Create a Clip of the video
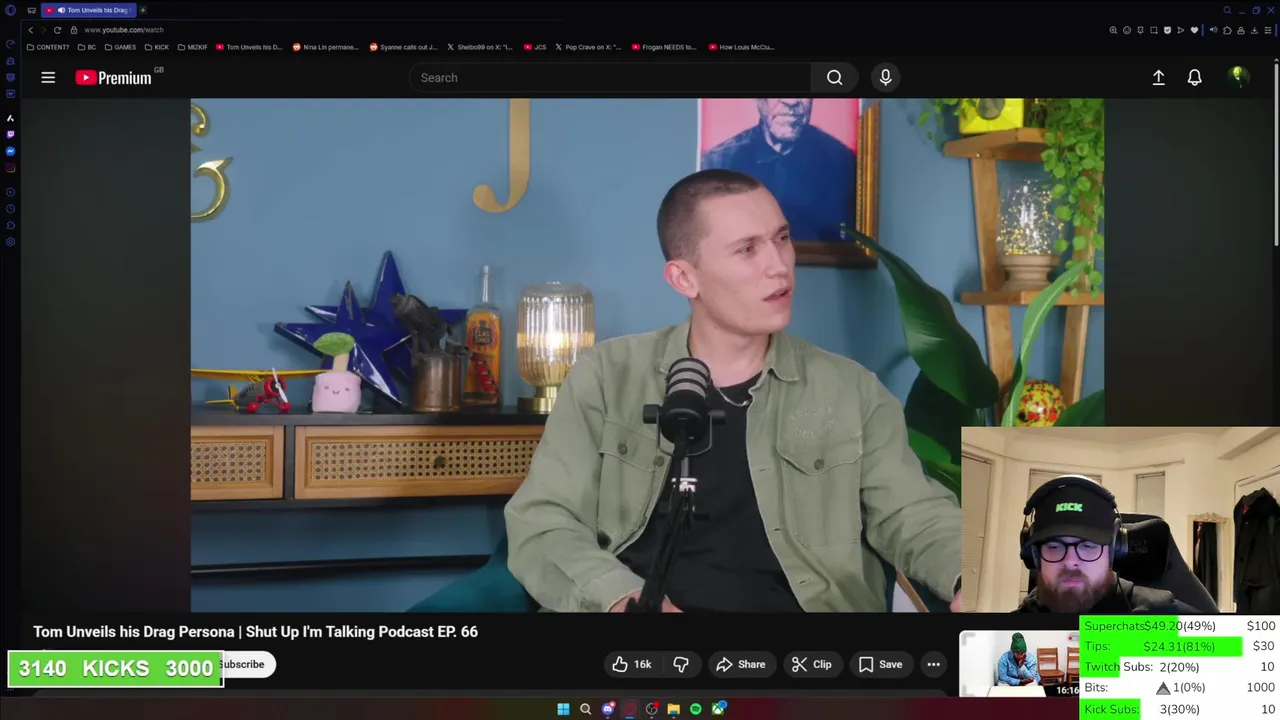Screen dimensions: 1280x720 click(x=811, y=664)
